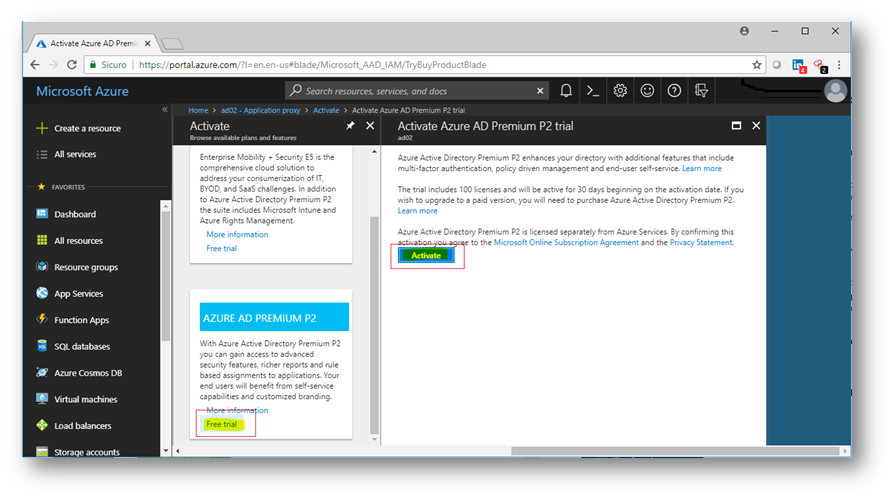Open More information under Azure AD Premium P2
The width and height of the screenshot is (894, 500).
(x=237, y=410)
